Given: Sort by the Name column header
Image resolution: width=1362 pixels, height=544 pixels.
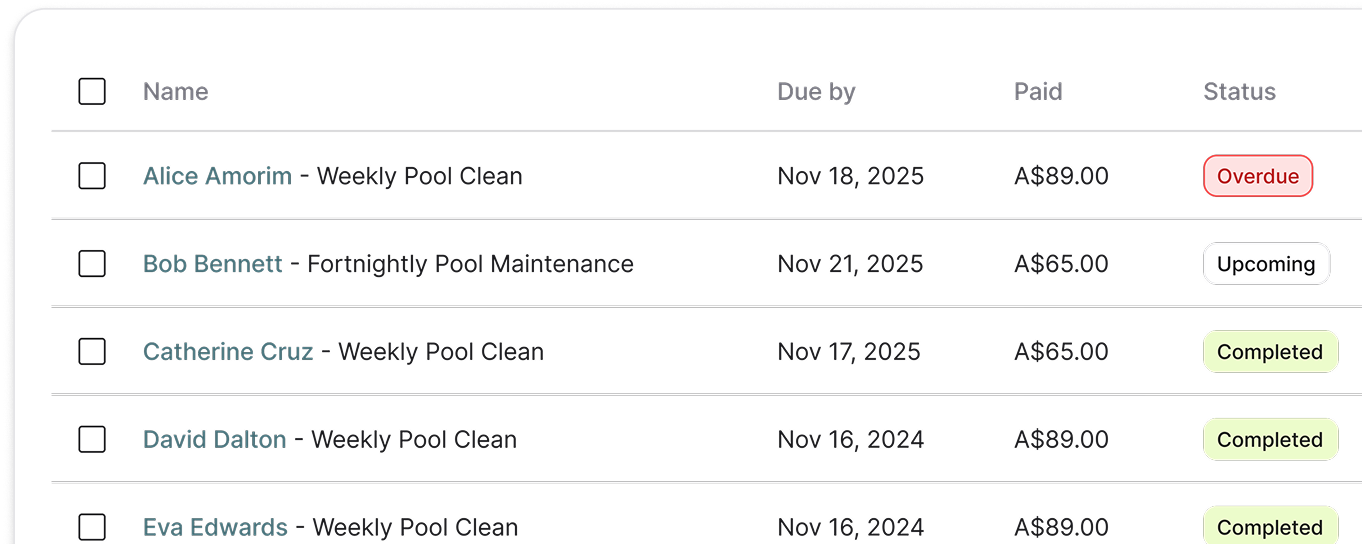Looking at the screenshot, I should (x=175, y=92).
